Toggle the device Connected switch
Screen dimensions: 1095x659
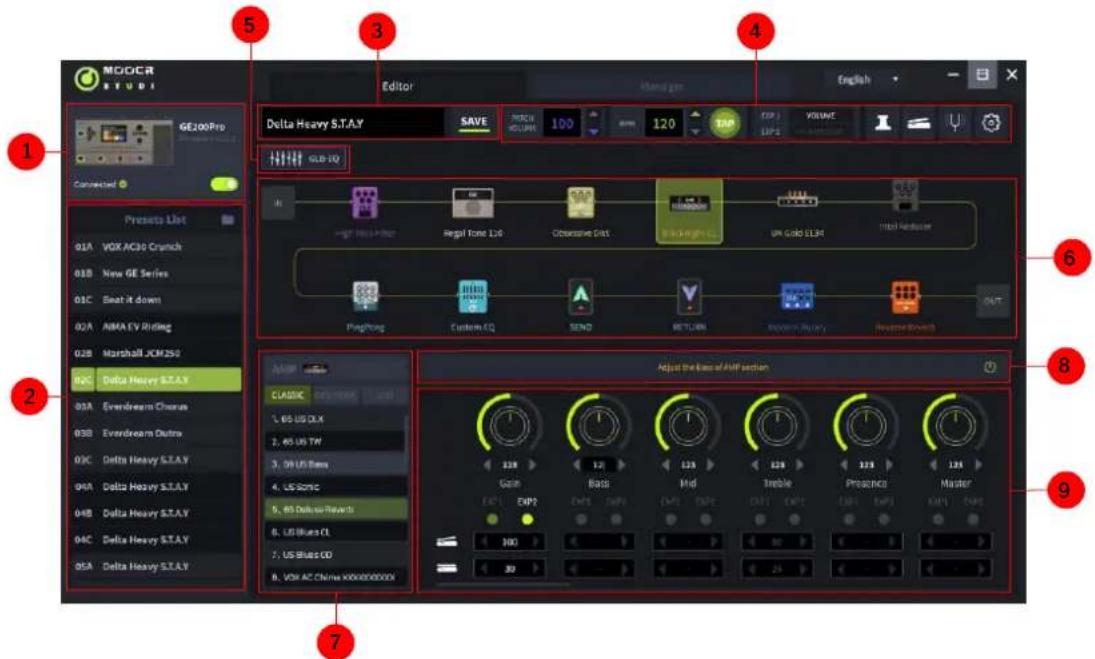tap(224, 184)
